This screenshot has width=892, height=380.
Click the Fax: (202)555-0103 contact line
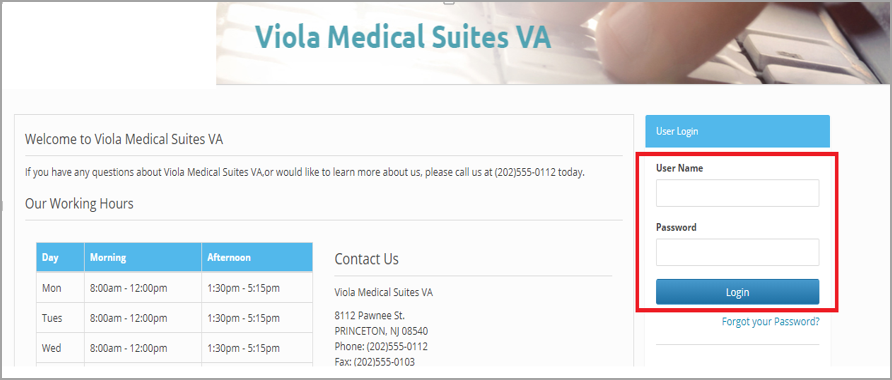tap(375, 362)
